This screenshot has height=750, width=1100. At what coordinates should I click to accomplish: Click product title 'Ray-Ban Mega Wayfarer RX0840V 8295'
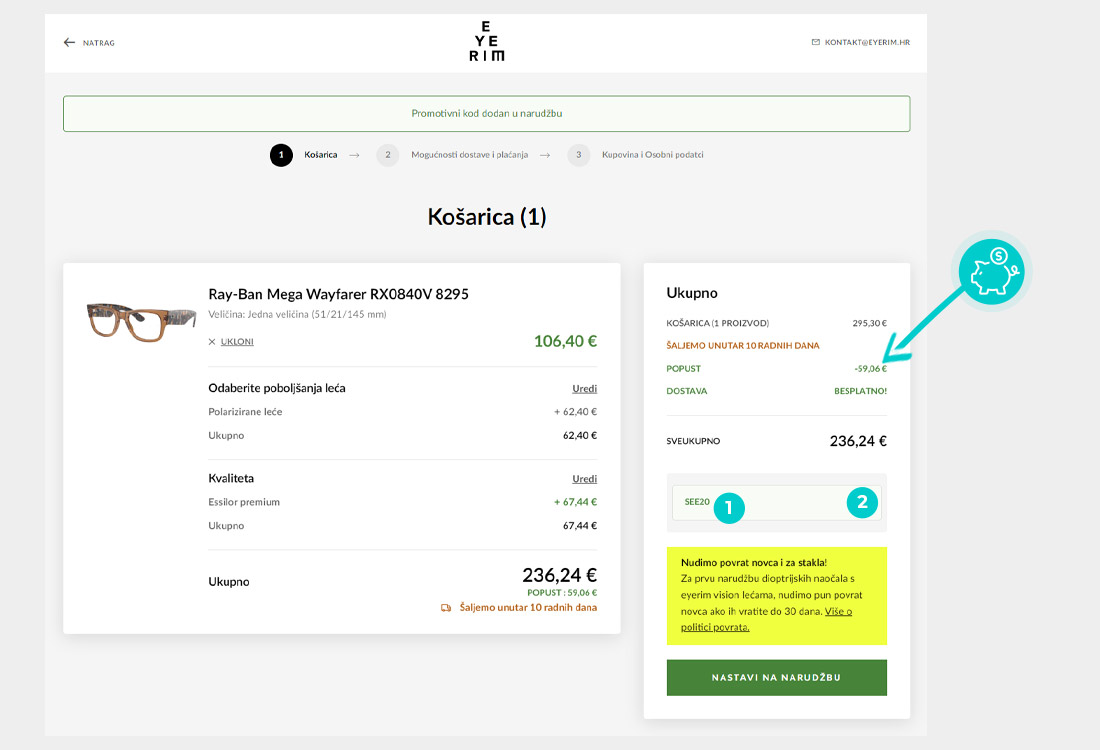(338, 295)
